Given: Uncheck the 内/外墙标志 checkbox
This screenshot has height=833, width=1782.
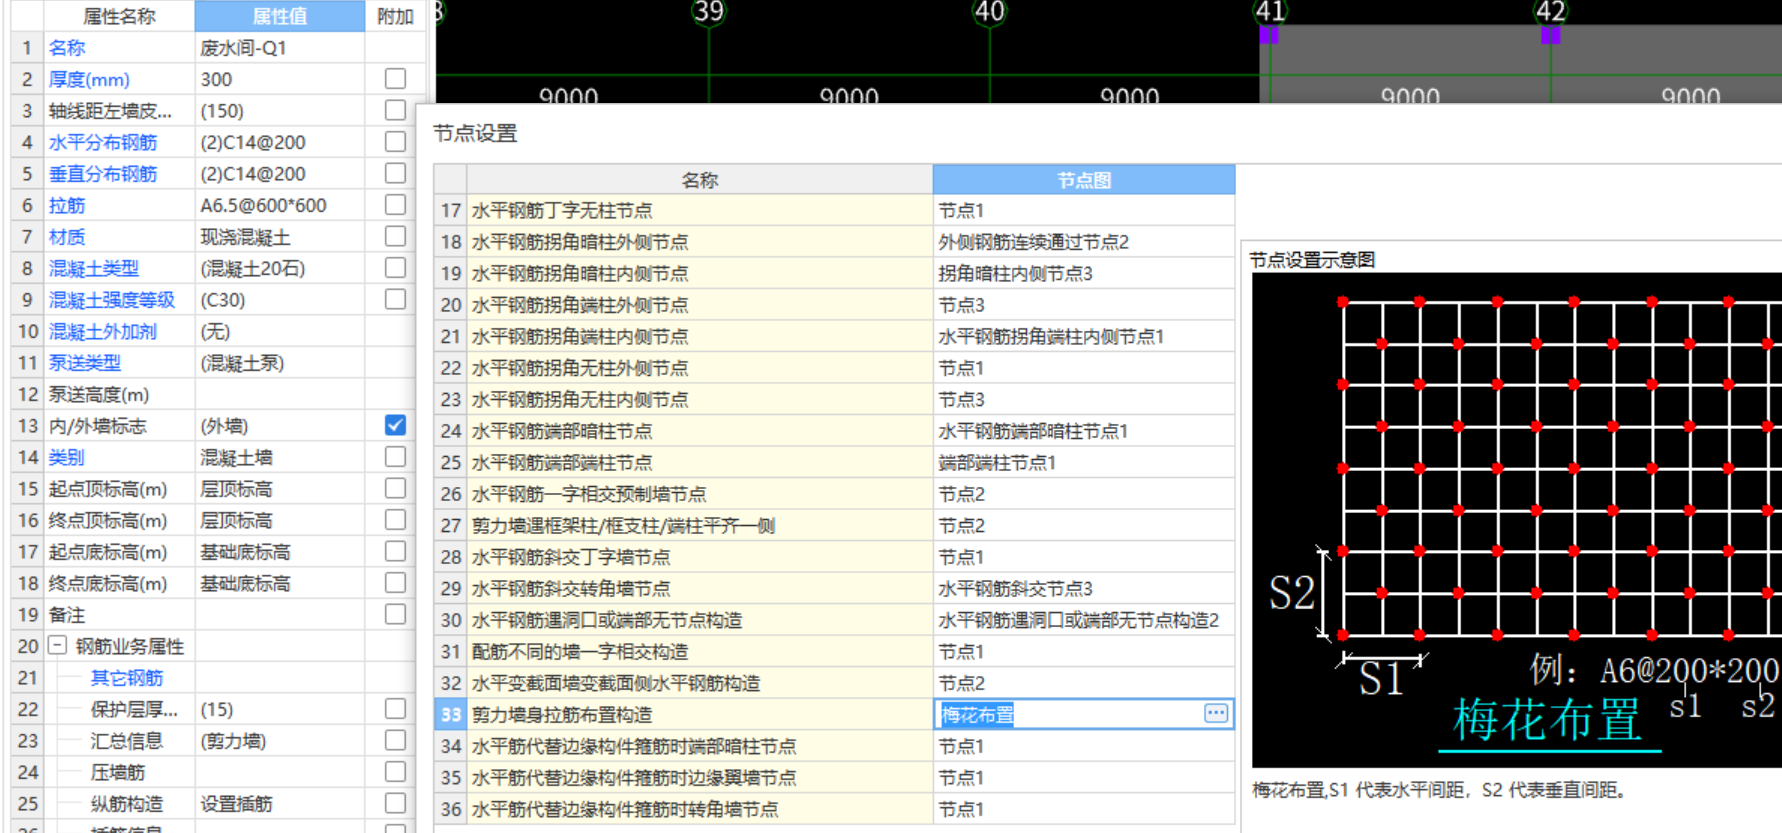Looking at the screenshot, I should tap(395, 425).
